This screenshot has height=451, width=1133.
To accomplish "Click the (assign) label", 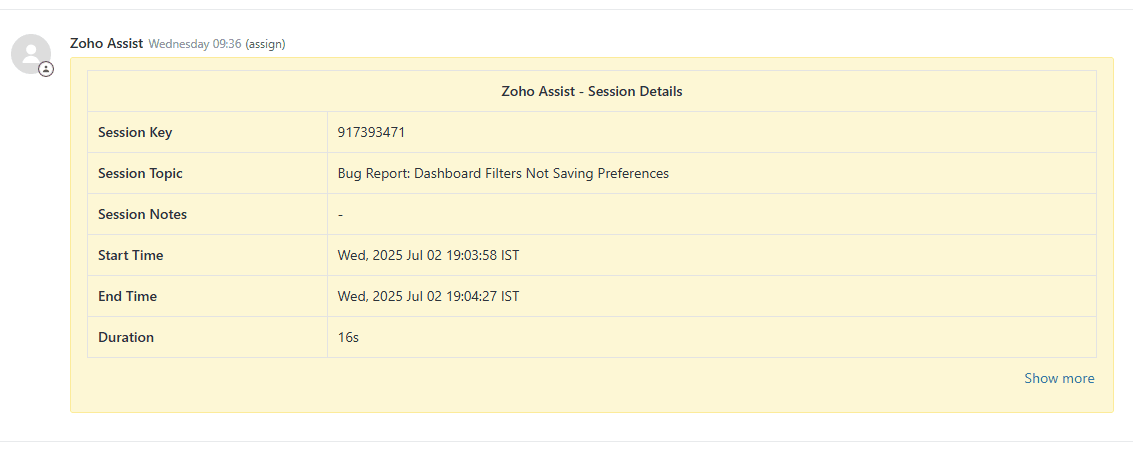I will pyautogui.click(x=266, y=44).
